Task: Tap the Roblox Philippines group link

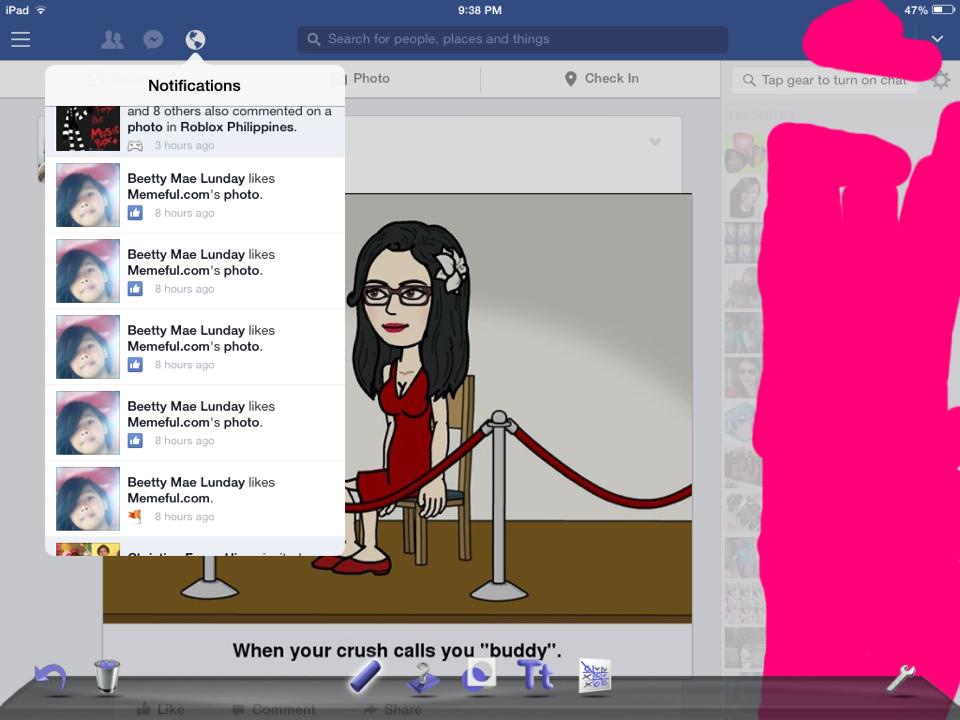Action: (x=238, y=127)
